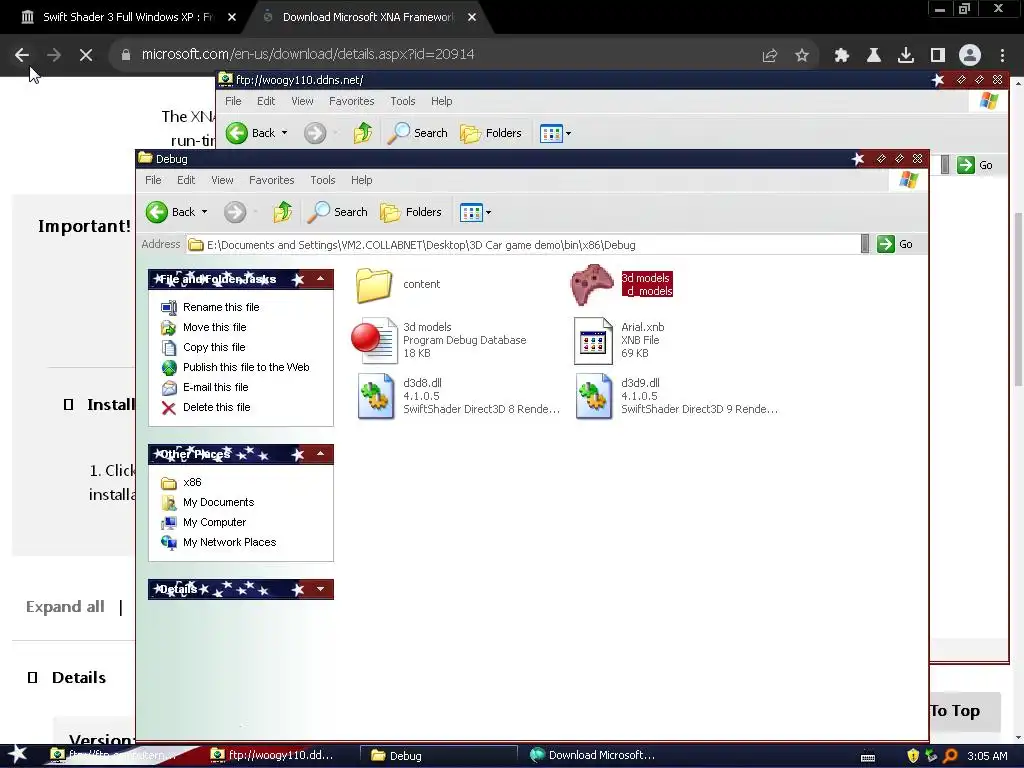This screenshot has height=768, width=1024.
Task: Click Publish this file to the Web
Action: click(x=246, y=368)
